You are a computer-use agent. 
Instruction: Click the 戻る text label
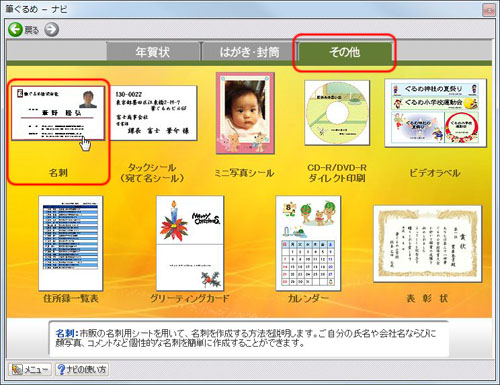[x=32, y=30]
